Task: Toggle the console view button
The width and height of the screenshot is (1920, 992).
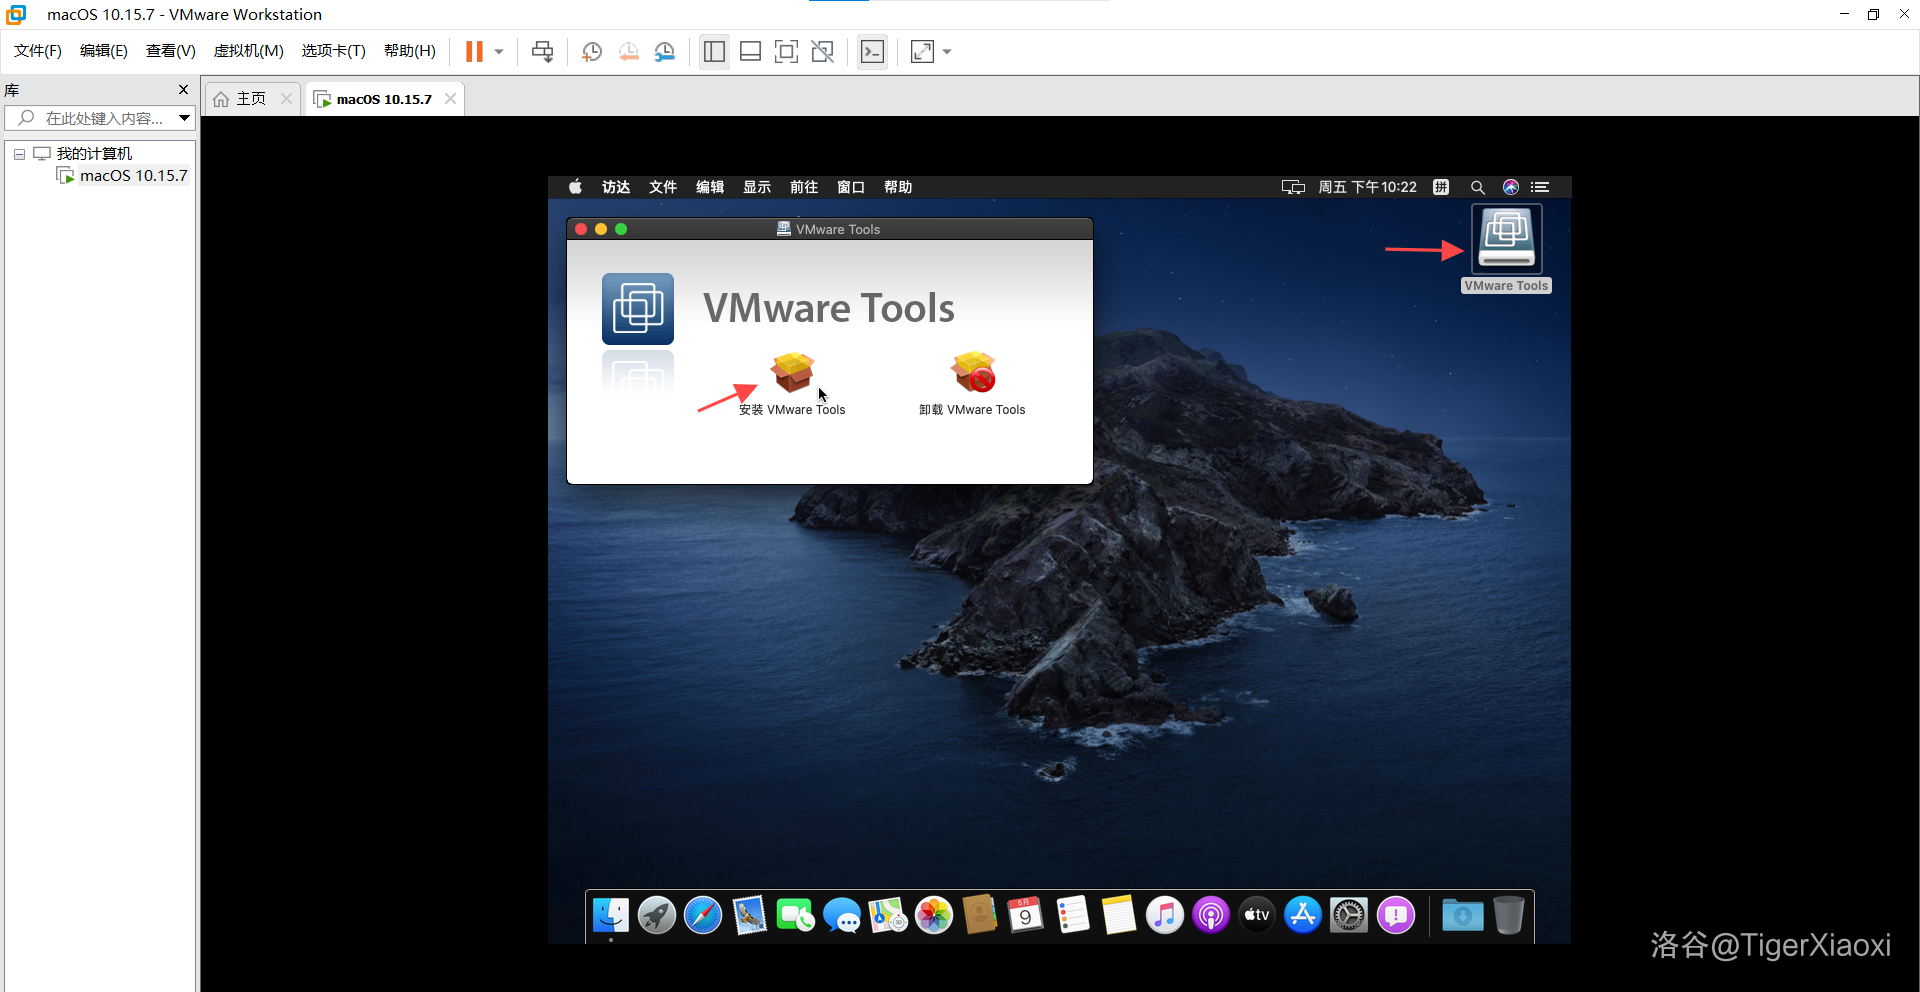Action: coord(872,52)
